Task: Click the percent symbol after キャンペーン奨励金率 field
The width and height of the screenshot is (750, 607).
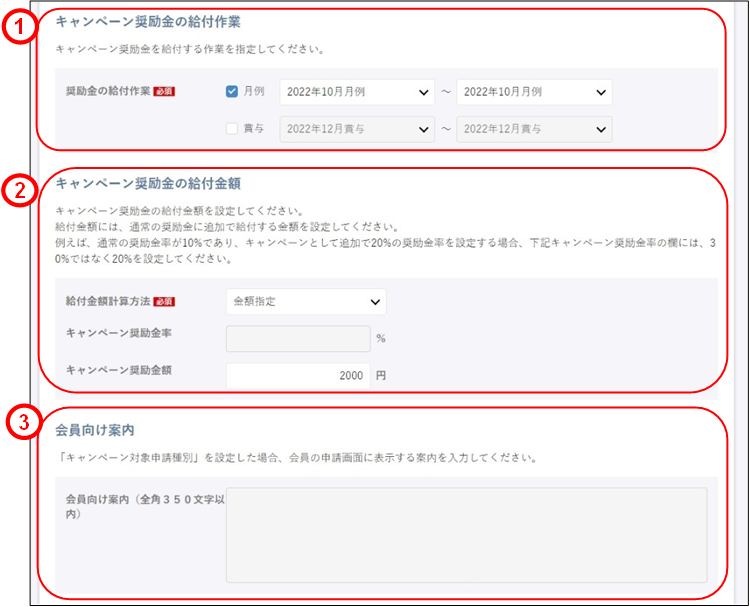Action: tap(381, 339)
